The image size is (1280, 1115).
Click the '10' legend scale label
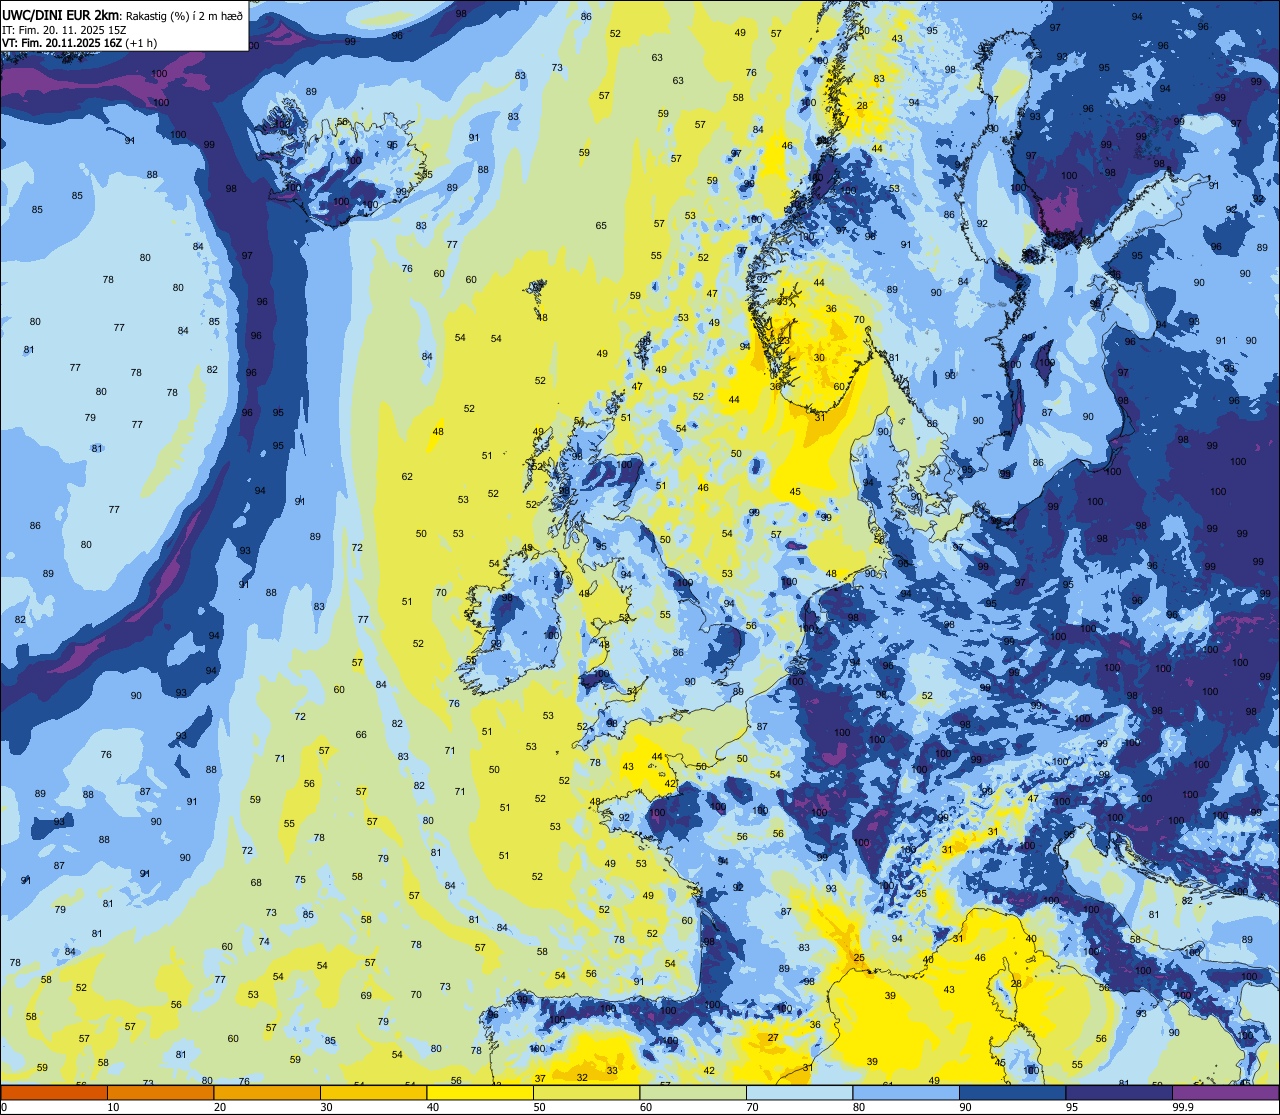113,1107
